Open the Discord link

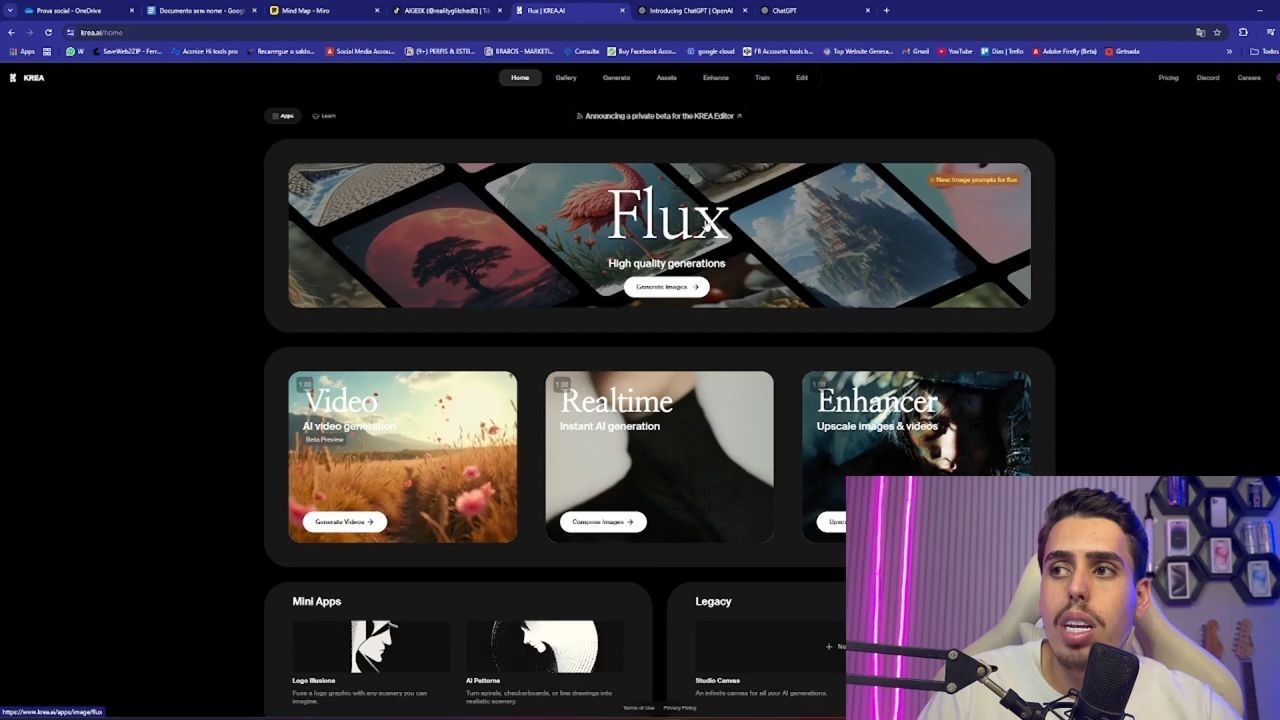pos(1208,78)
